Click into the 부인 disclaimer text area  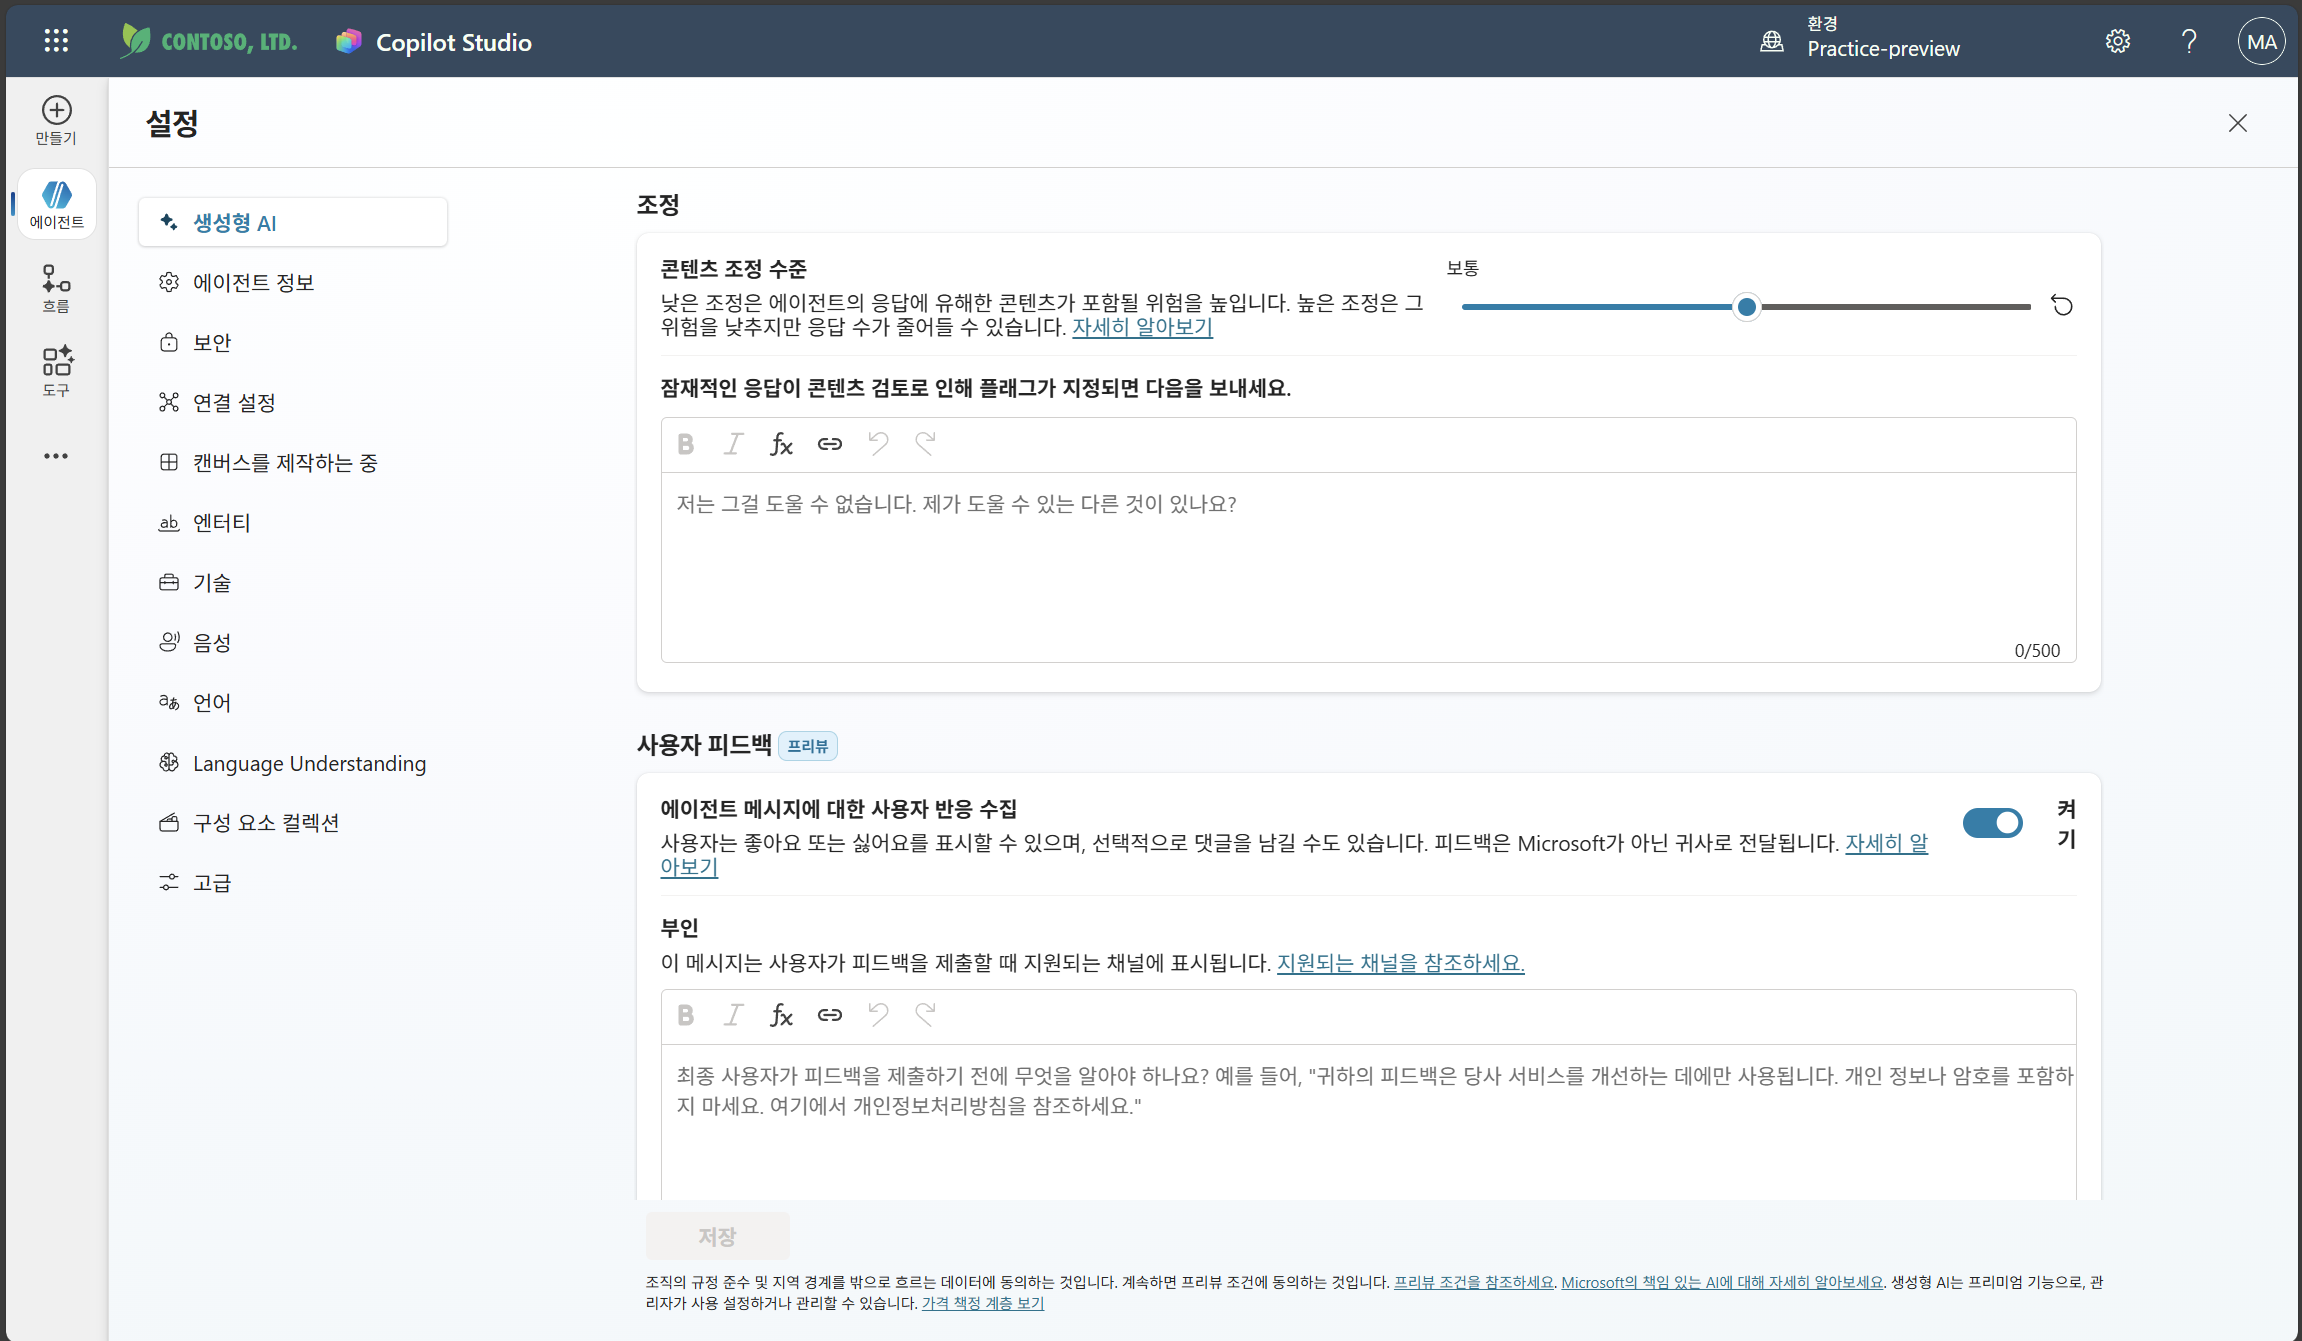[x=1368, y=1122]
